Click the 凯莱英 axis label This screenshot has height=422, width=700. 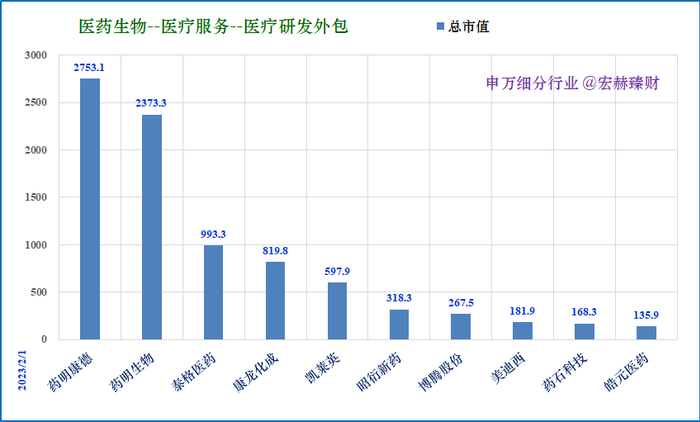[322, 368]
